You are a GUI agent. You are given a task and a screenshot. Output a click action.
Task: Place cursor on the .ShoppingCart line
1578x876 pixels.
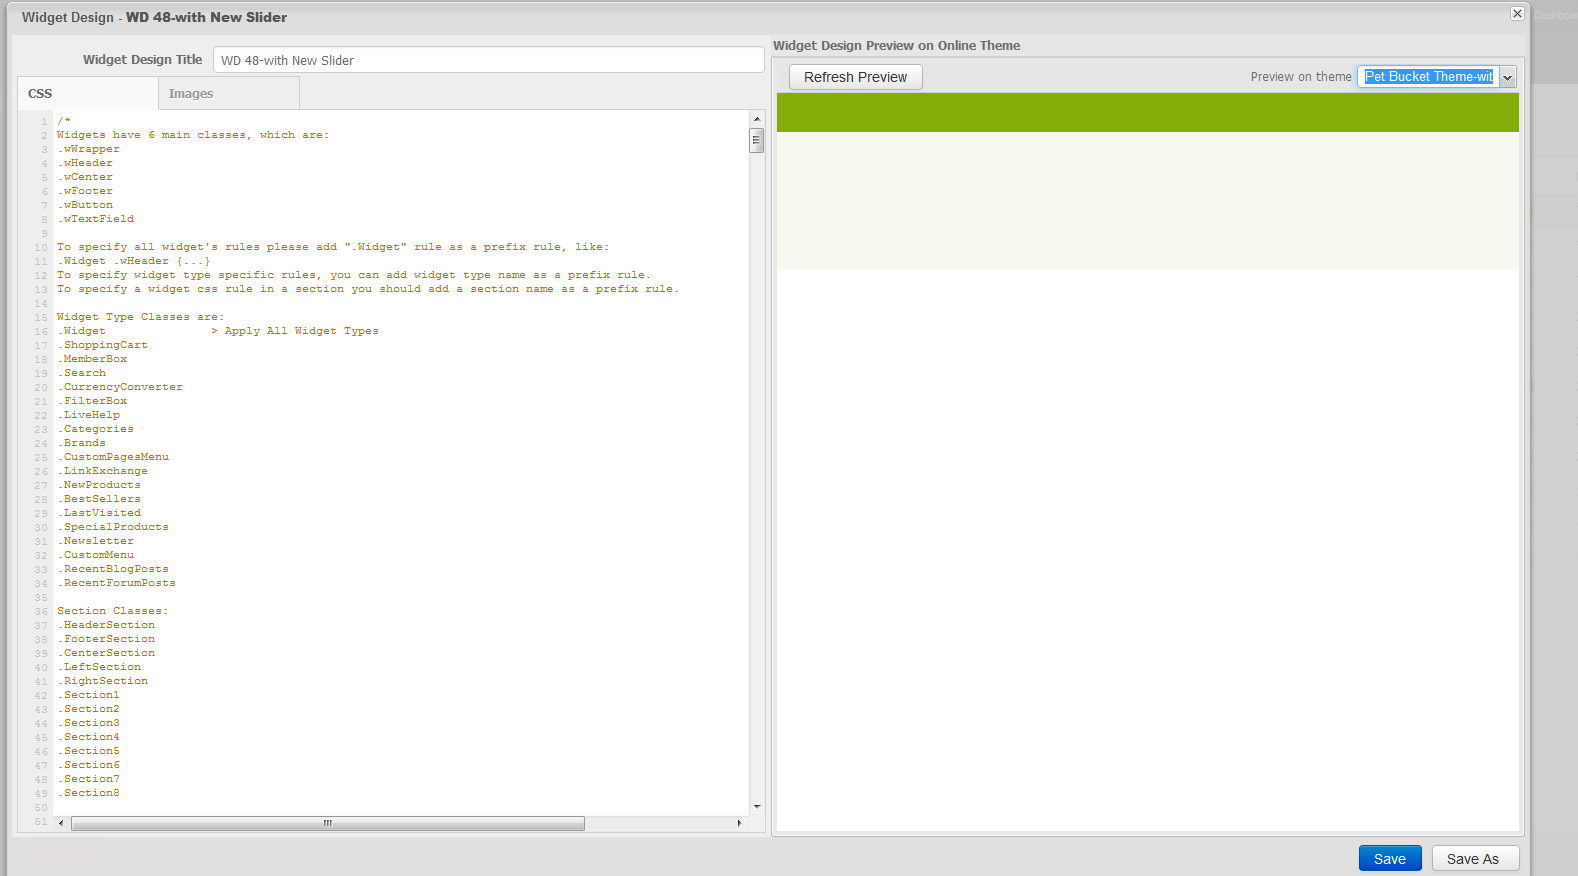click(105, 345)
